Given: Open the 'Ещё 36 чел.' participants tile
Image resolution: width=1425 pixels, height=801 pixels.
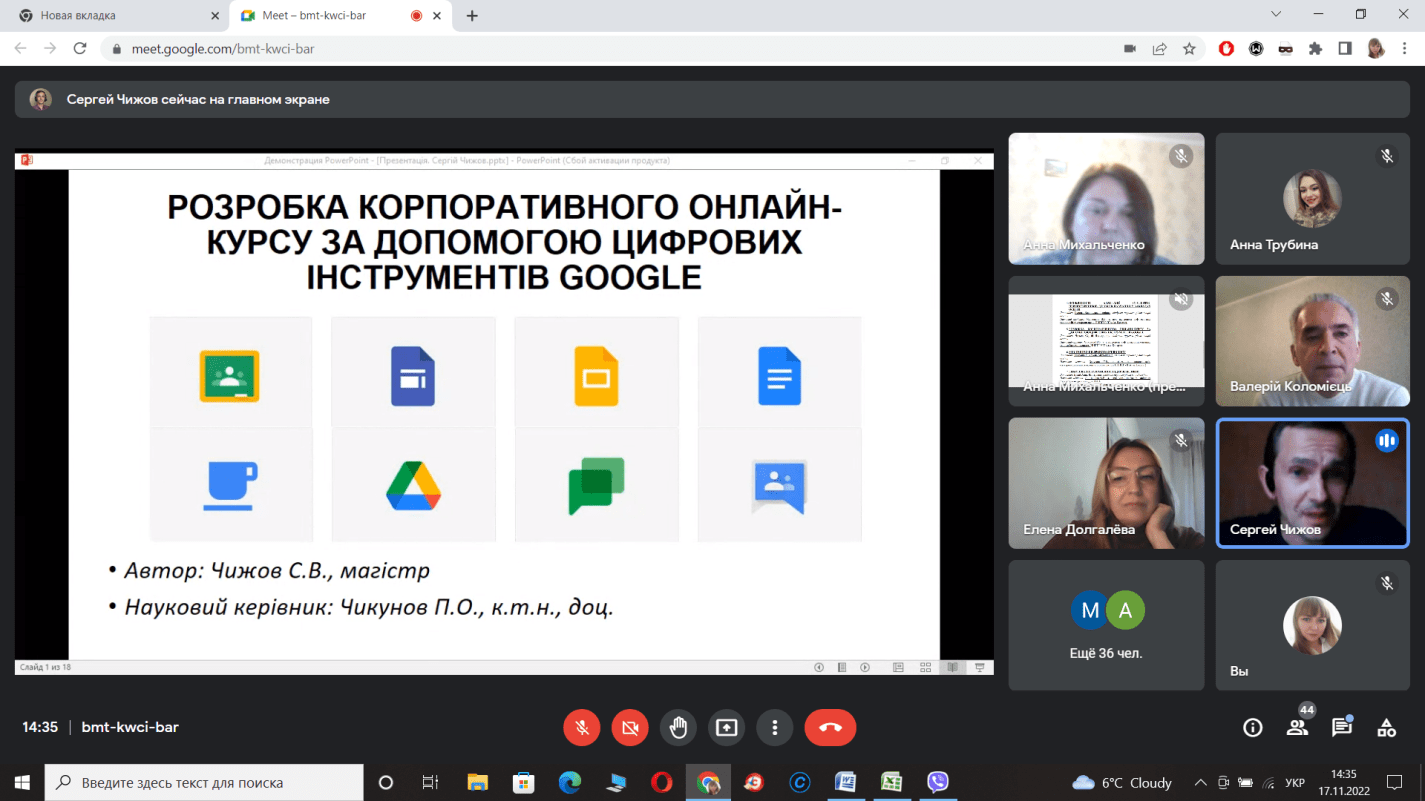Looking at the screenshot, I should point(1106,625).
